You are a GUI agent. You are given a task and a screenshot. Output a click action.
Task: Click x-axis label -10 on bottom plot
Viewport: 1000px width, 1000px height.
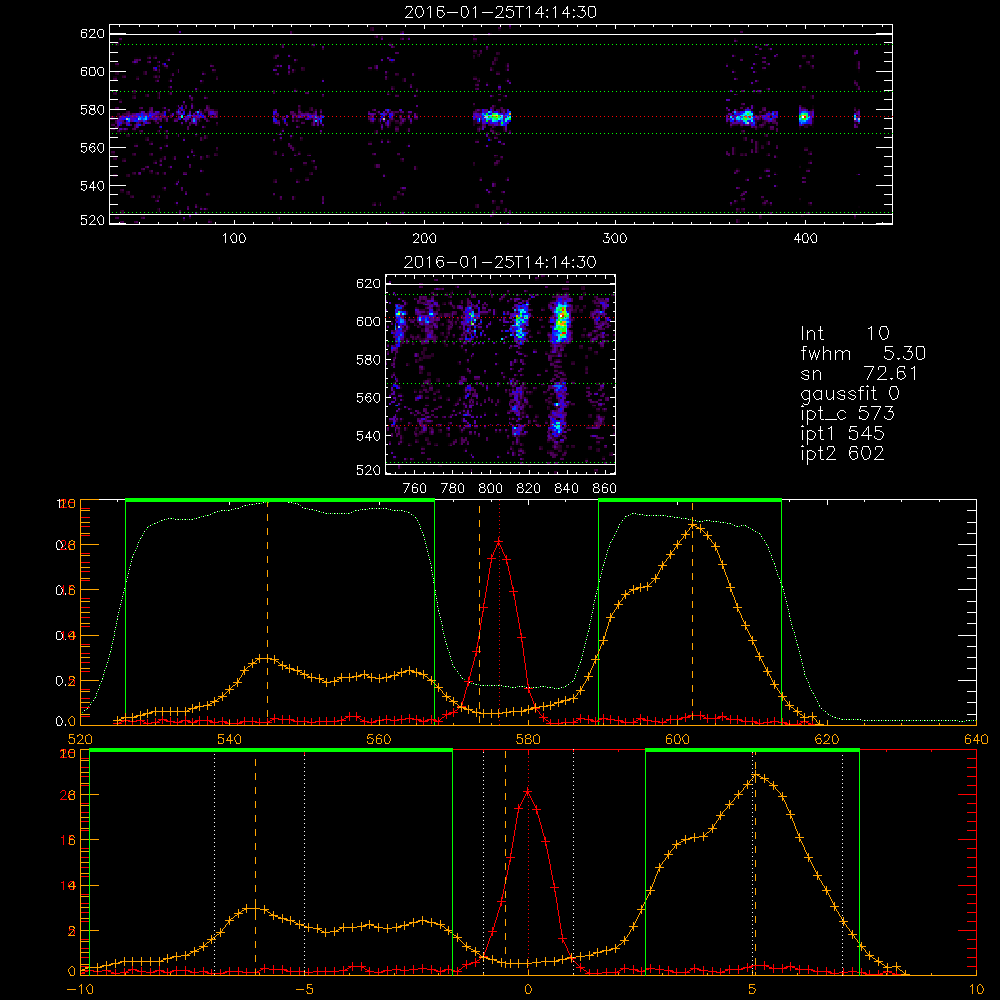click(x=80, y=990)
